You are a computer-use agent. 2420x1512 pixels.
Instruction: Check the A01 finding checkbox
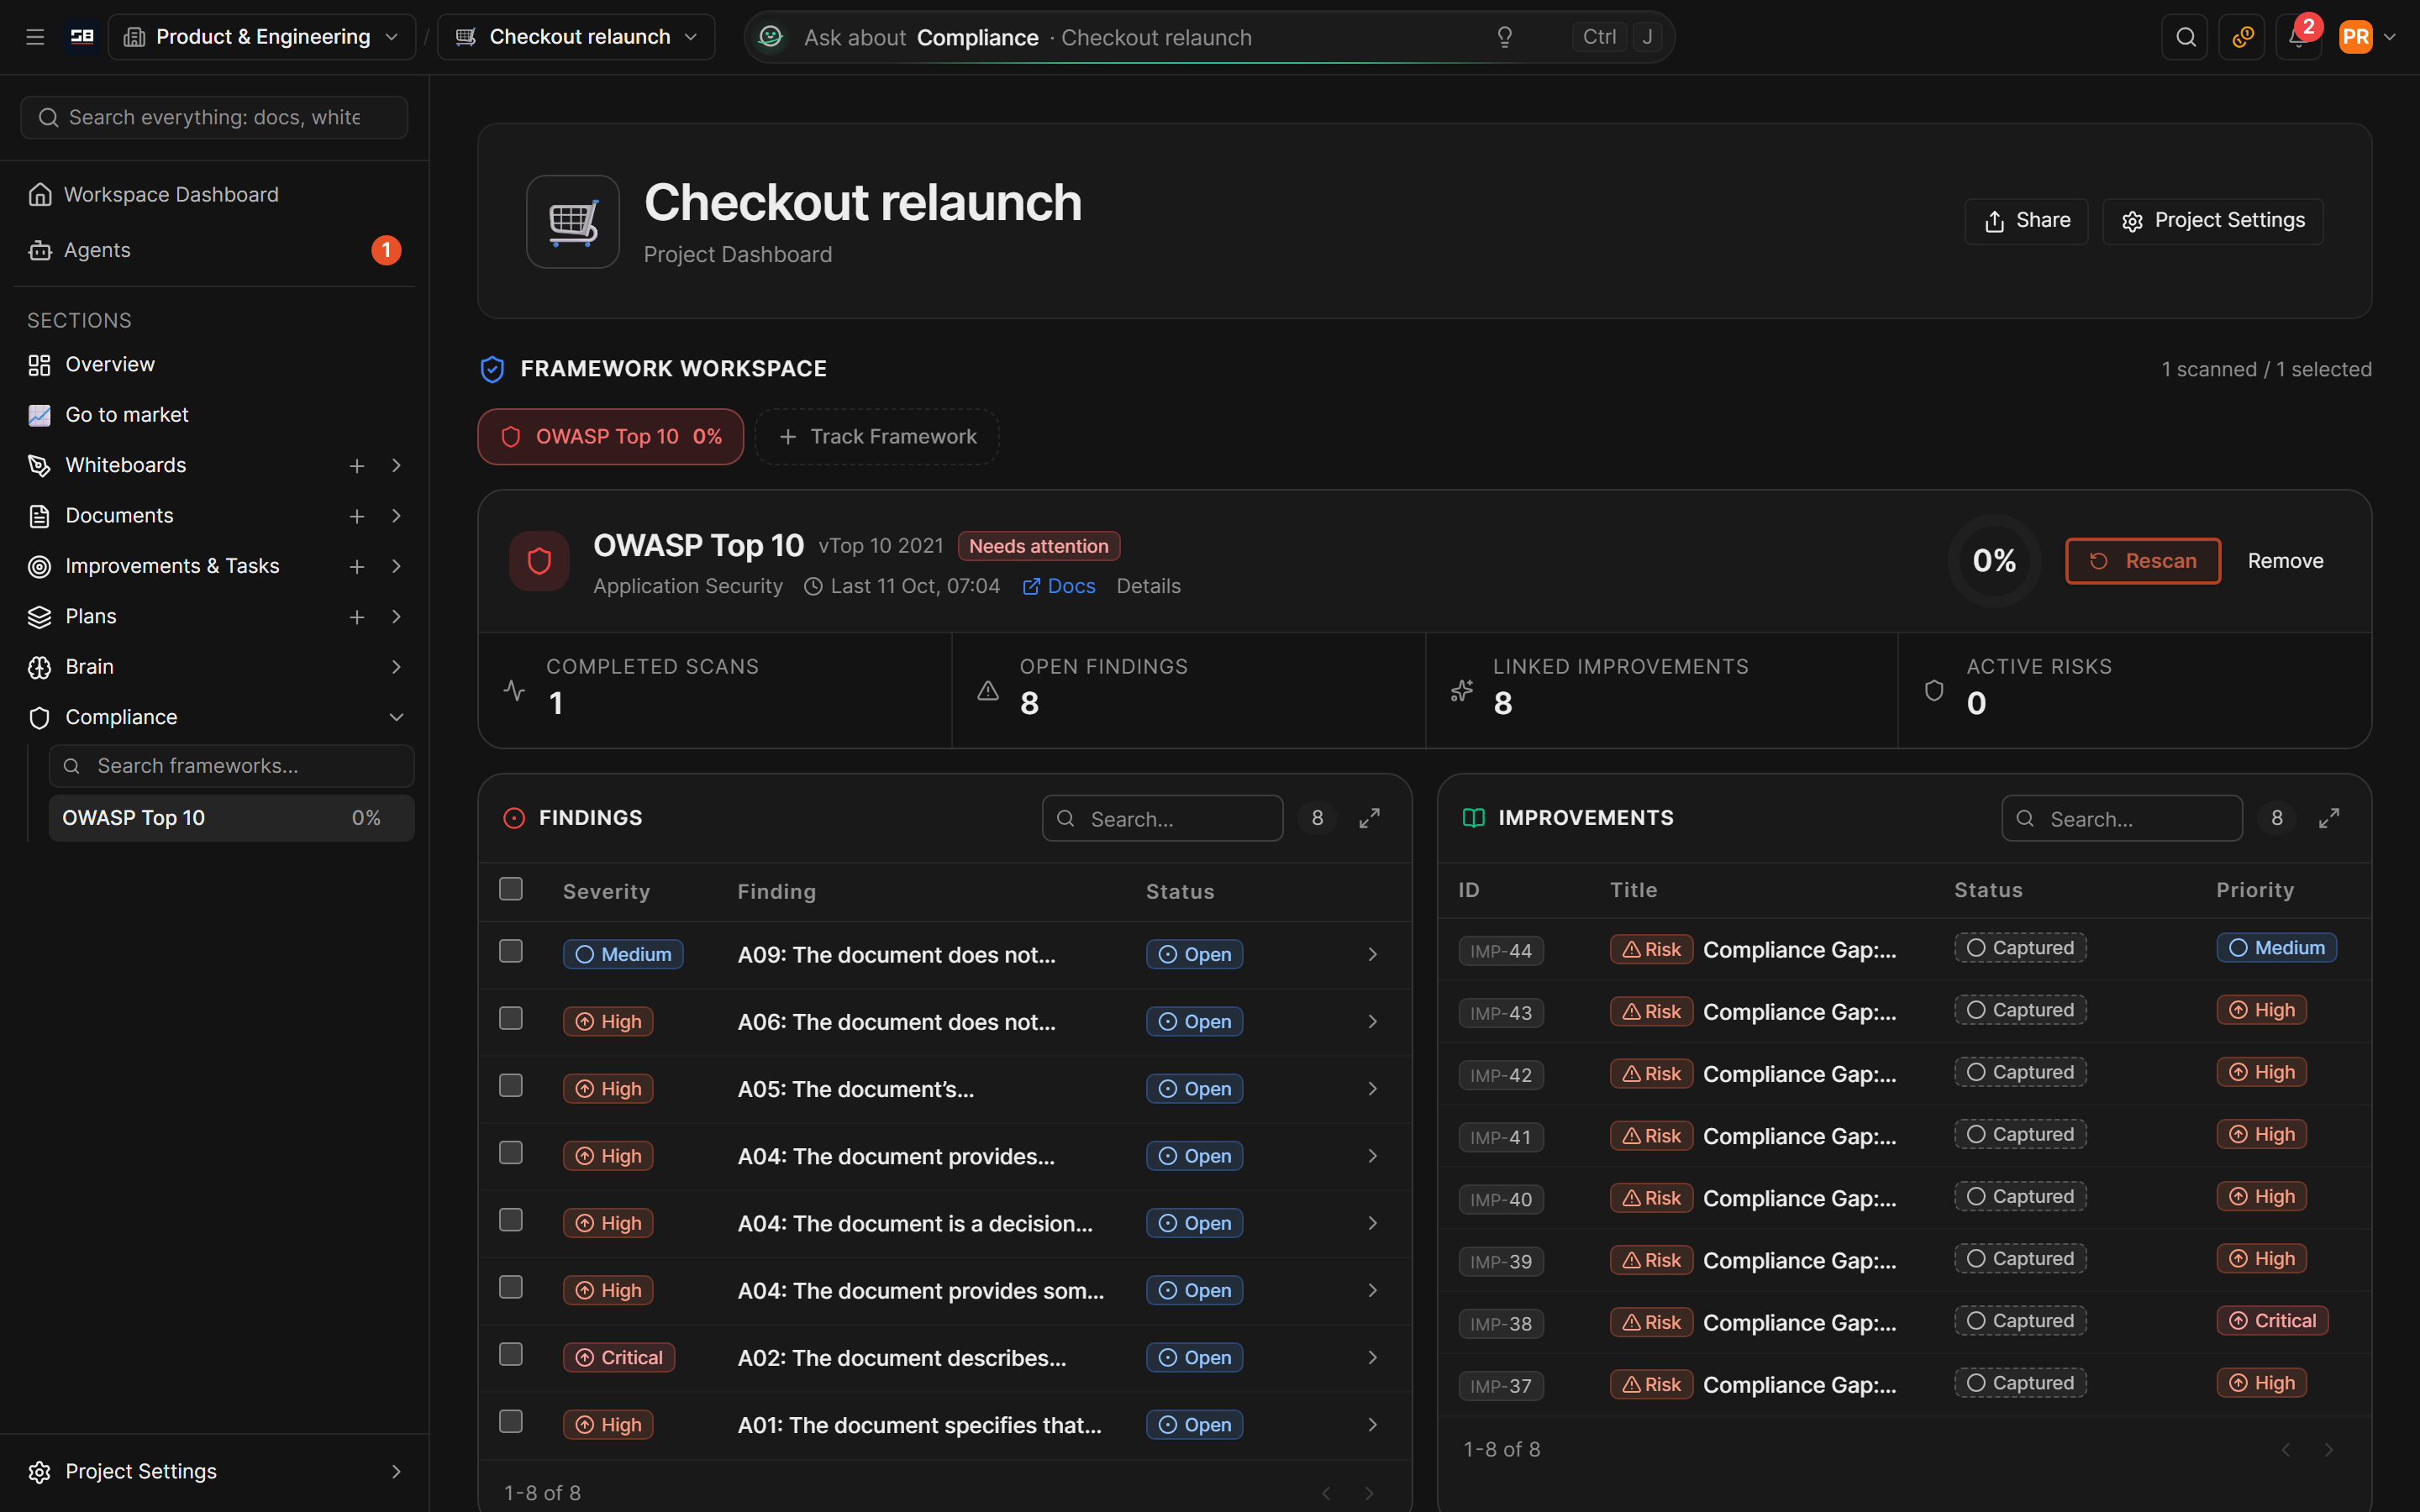[511, 1421]
